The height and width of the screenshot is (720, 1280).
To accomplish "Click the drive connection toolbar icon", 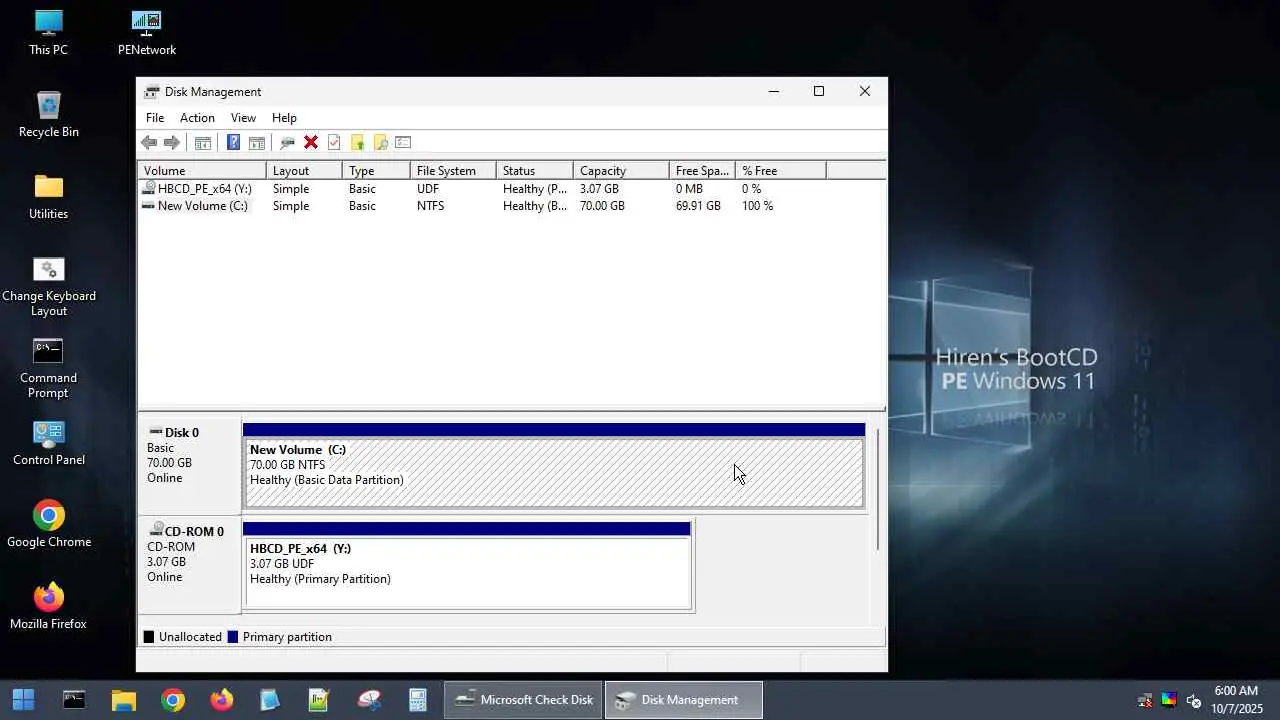I will tap(287, 143).
